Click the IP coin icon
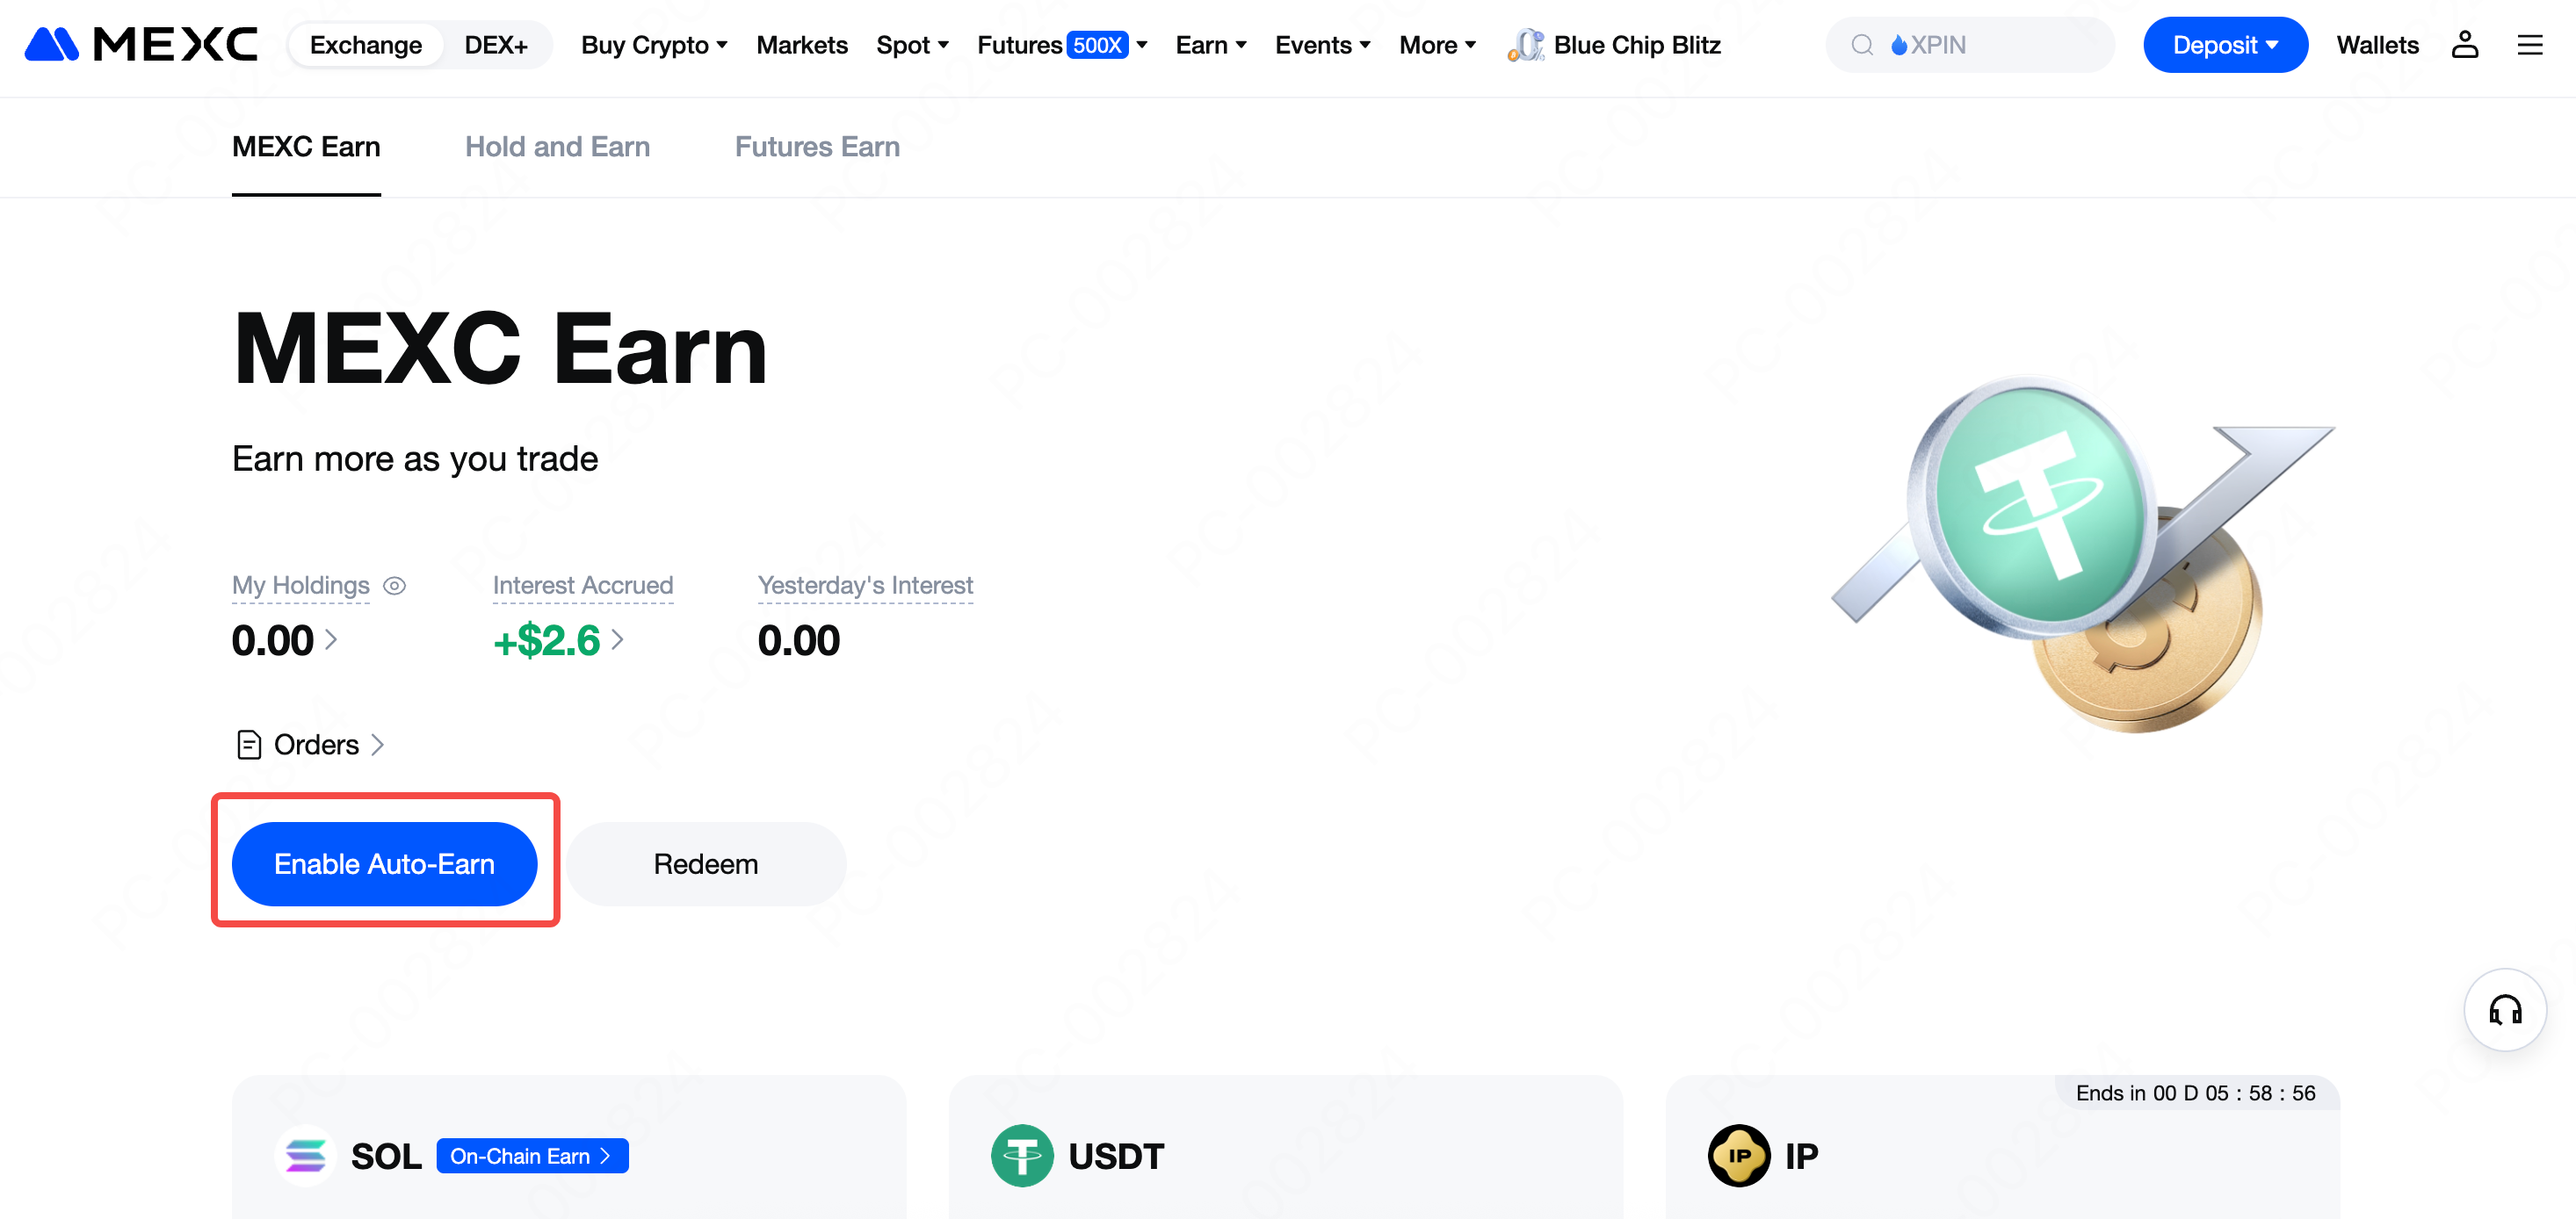Screen dimensions: 2576x1219 [1738, 1156]
